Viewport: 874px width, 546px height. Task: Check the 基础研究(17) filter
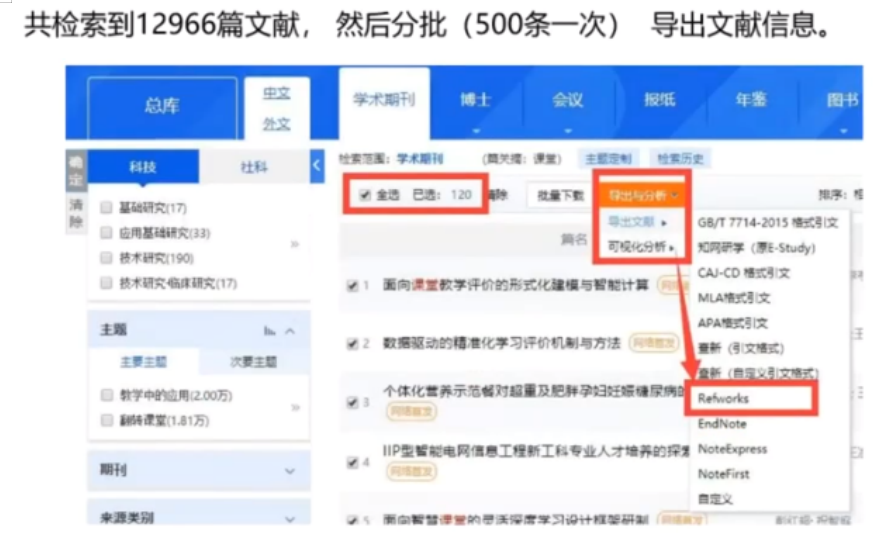(x=106, y=207)
